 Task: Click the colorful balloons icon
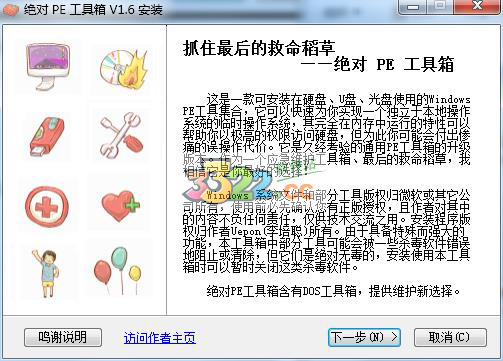click(x=118, y=271)
